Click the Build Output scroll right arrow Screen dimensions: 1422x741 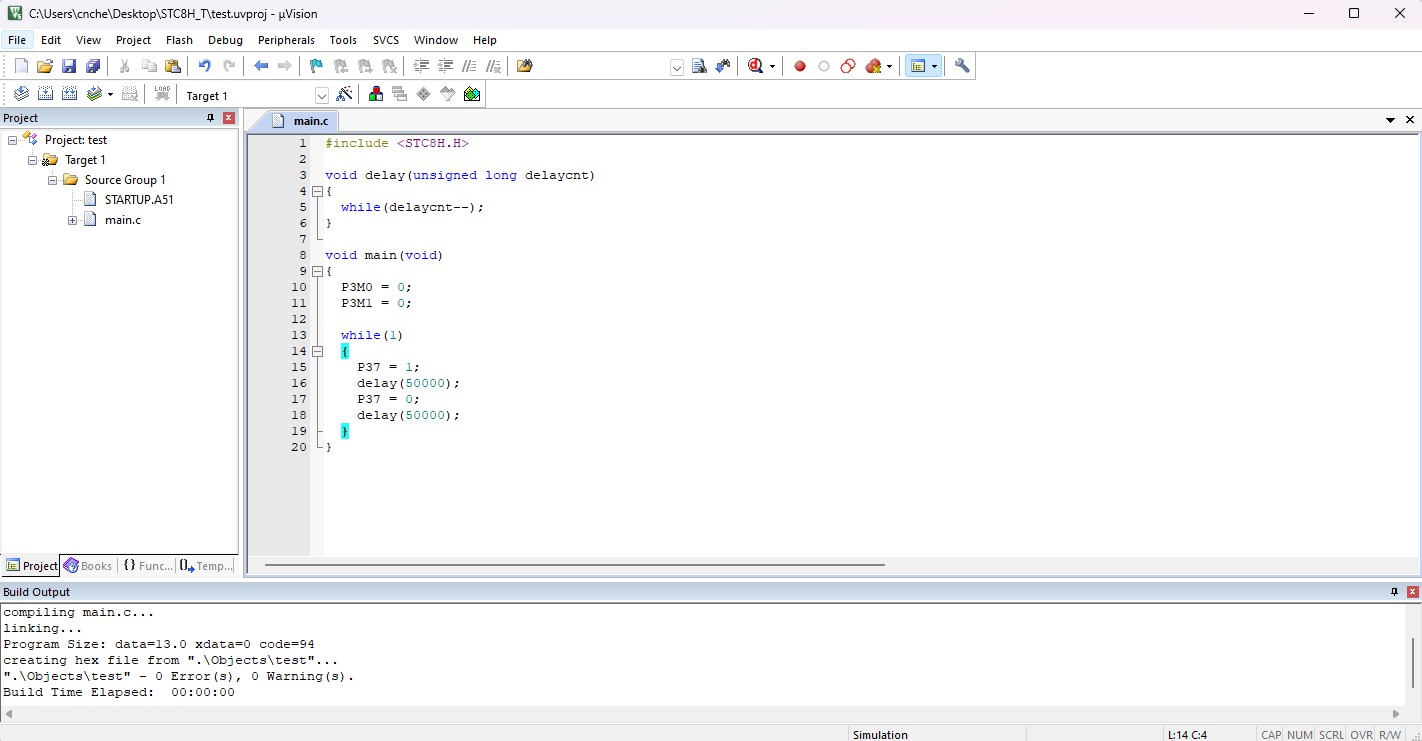point(1397,714)
